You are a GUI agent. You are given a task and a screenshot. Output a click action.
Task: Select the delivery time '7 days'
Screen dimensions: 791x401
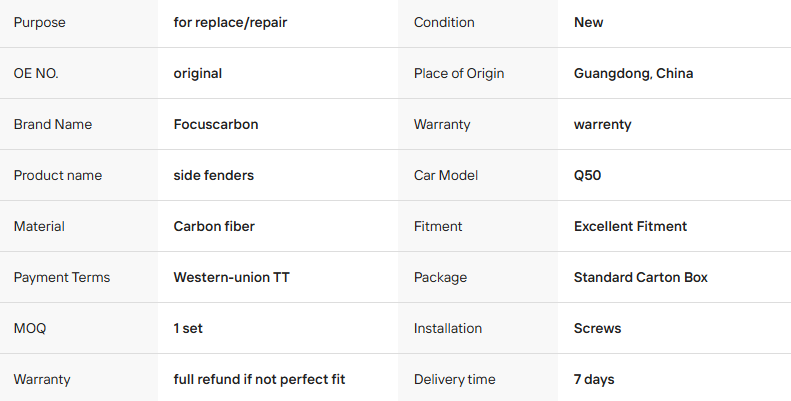[594, 379]
